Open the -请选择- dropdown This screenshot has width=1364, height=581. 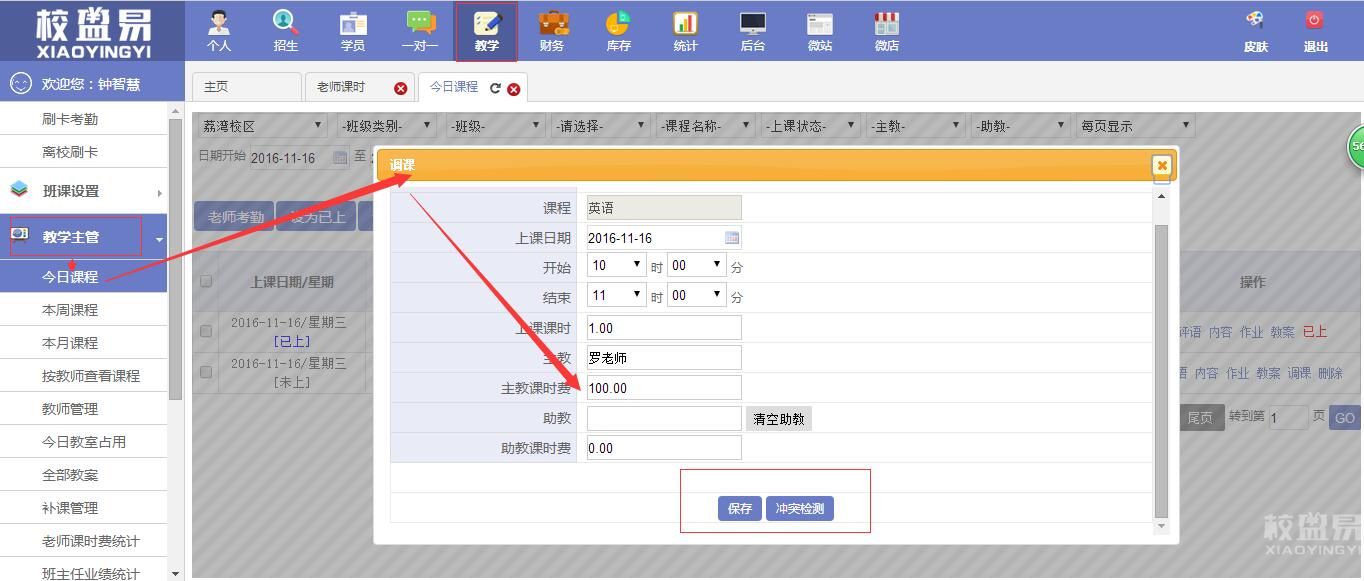pos(600,126)
